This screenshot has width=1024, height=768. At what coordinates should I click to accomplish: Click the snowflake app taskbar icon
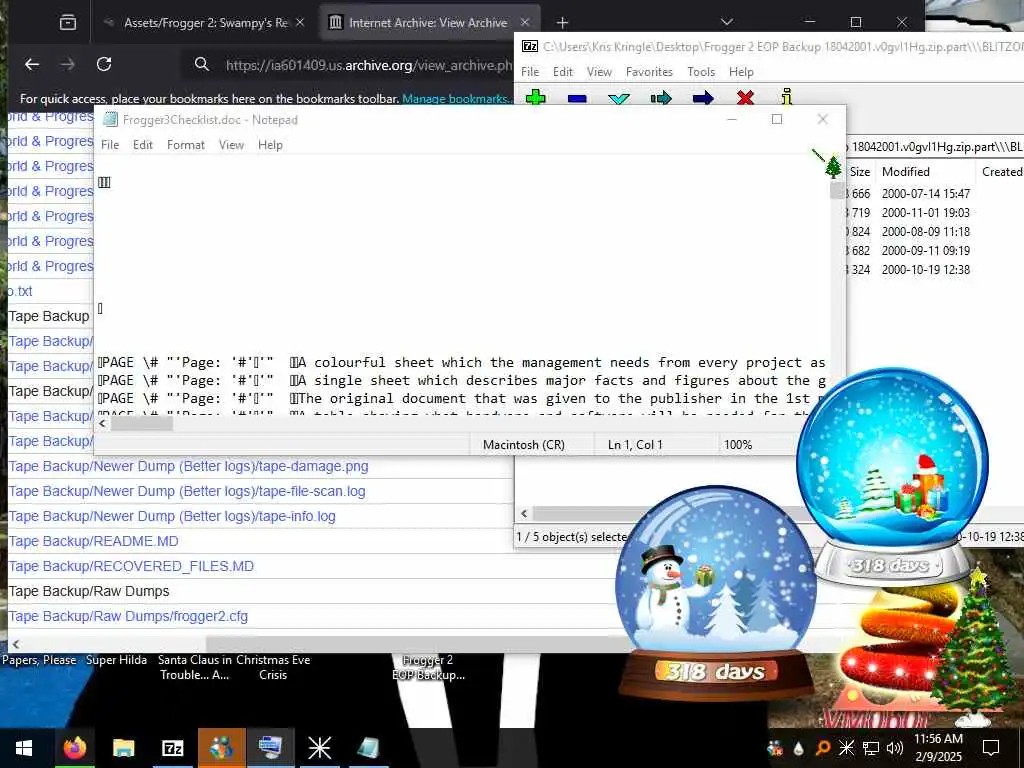click(319, 748)
